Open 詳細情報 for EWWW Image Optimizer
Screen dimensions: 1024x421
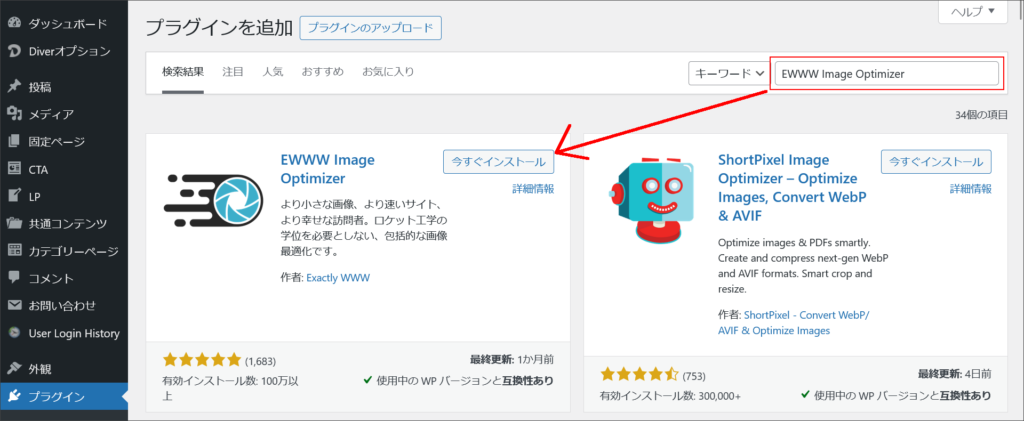pos(533,189)
